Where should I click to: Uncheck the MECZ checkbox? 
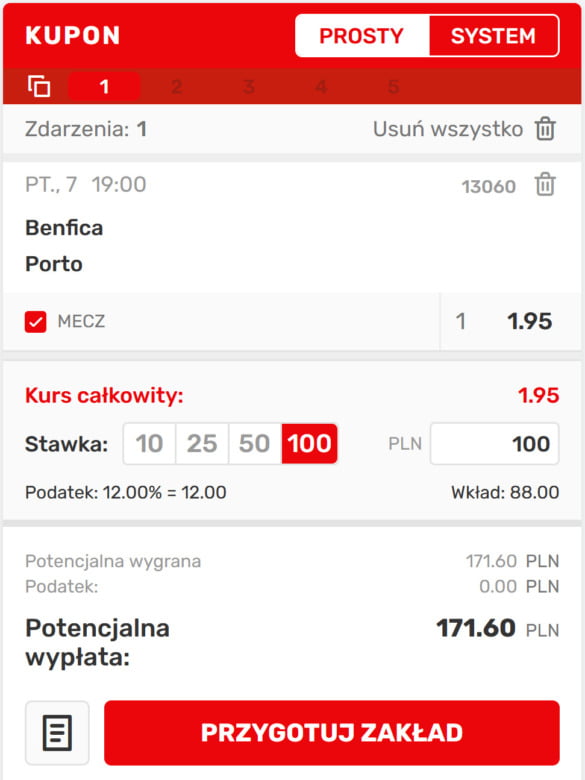[x=36, y=322]
